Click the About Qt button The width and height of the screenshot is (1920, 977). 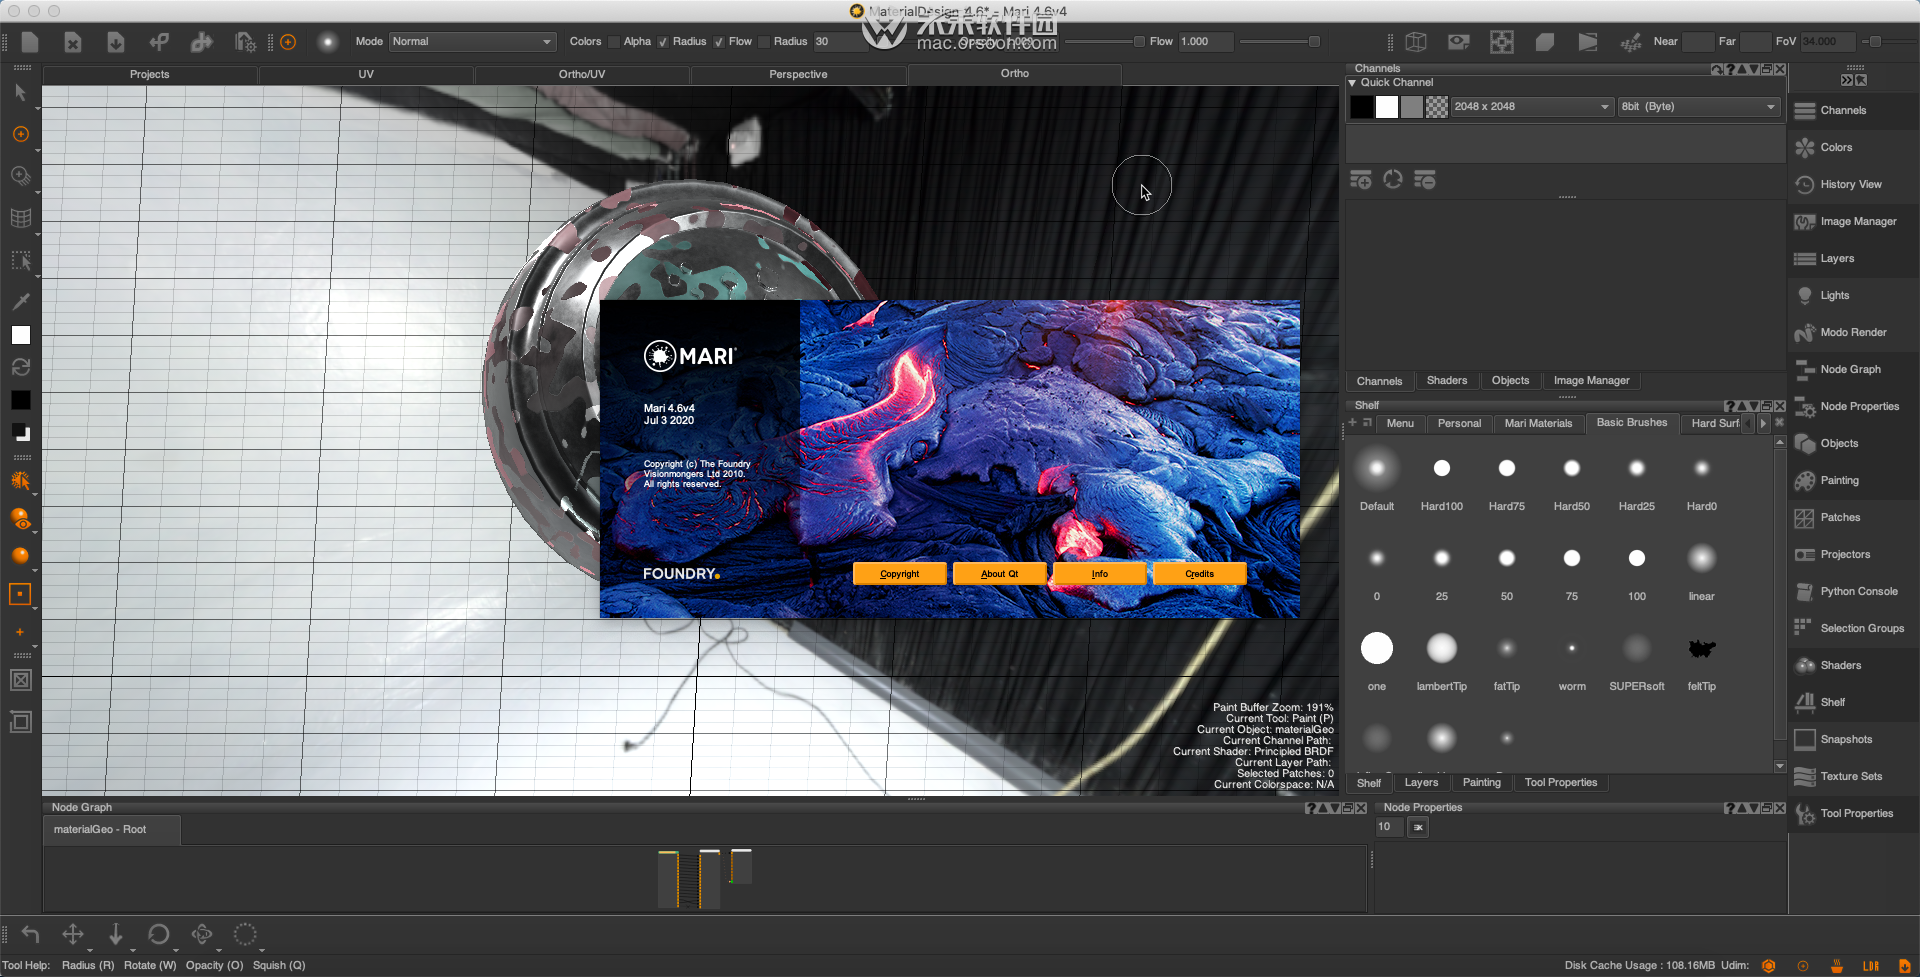click(999, 573)
